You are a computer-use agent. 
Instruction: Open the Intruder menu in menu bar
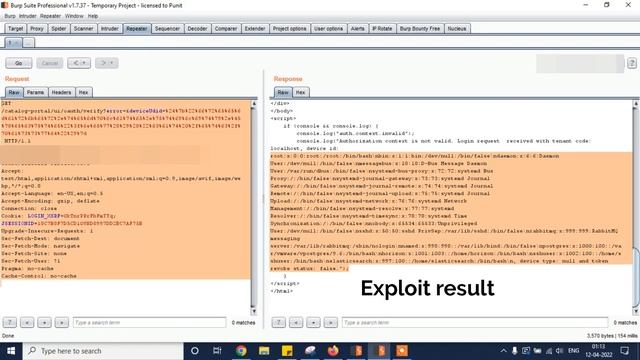pyautogui.click(x=27, y=16)
